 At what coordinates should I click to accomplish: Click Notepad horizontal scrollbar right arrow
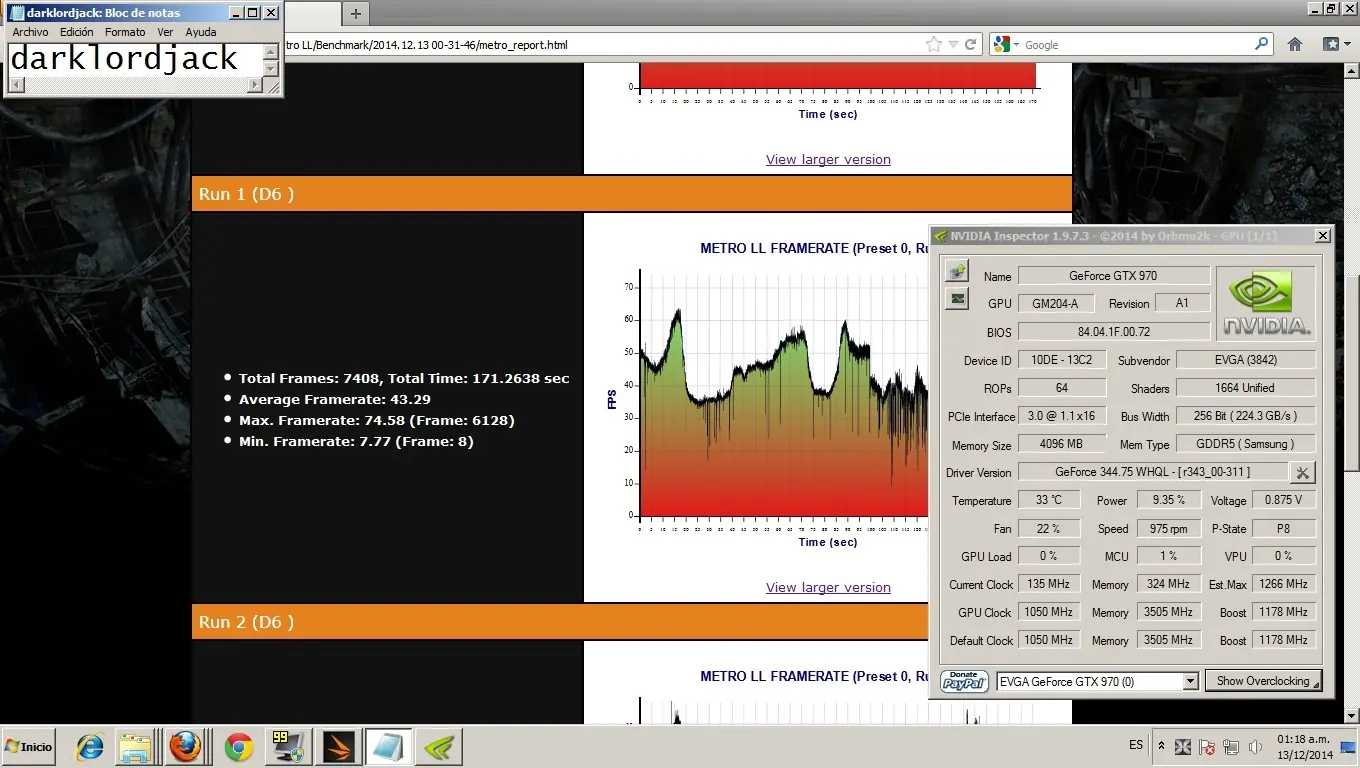point(254,85)
